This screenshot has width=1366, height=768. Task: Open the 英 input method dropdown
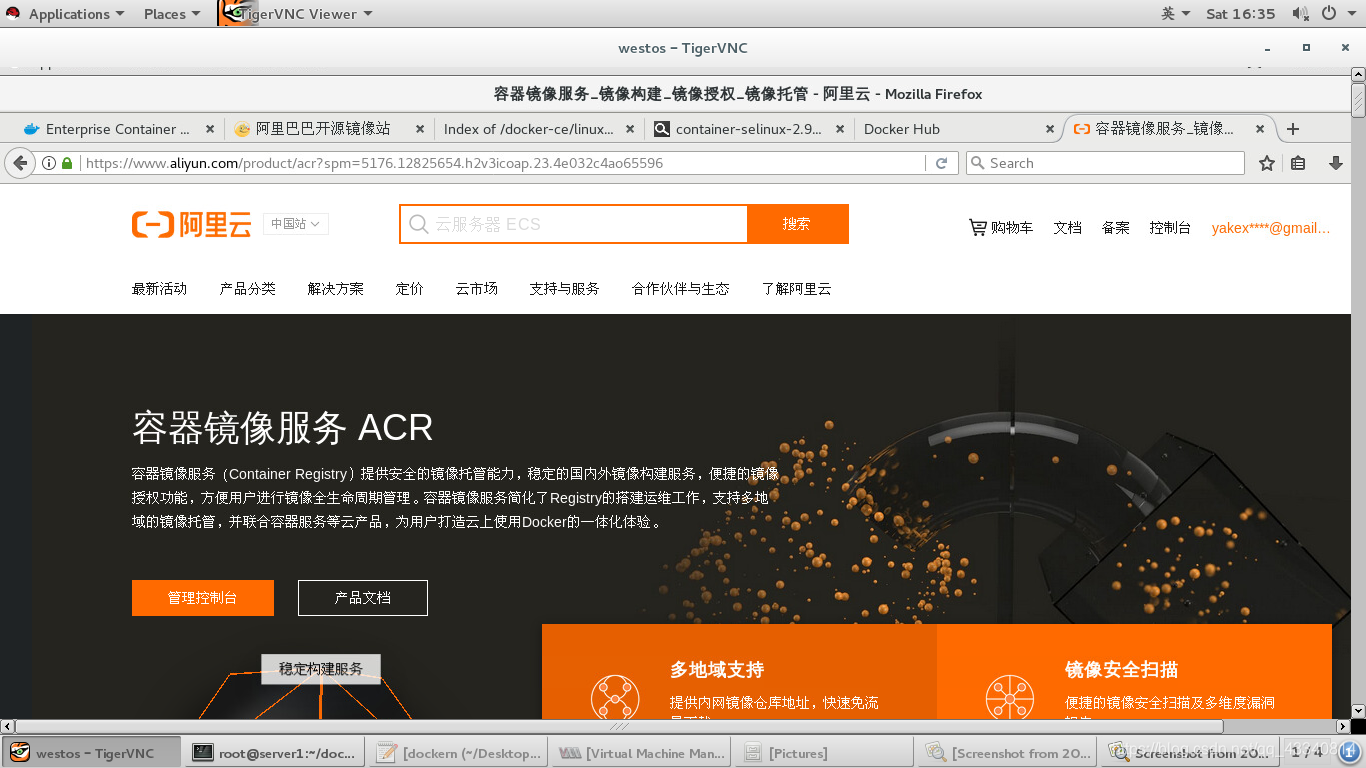(1176, 13)
